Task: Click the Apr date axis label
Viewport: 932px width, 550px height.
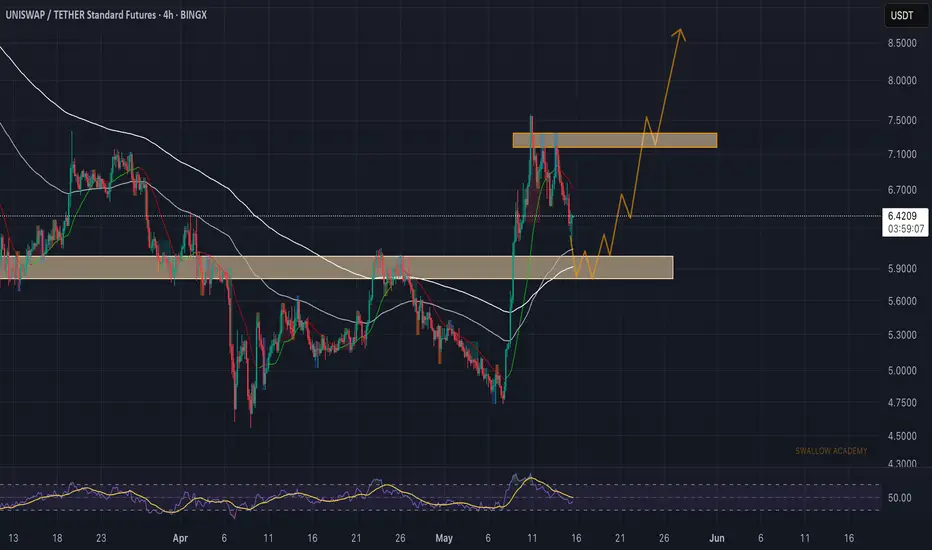Action: tap(180, 538)
